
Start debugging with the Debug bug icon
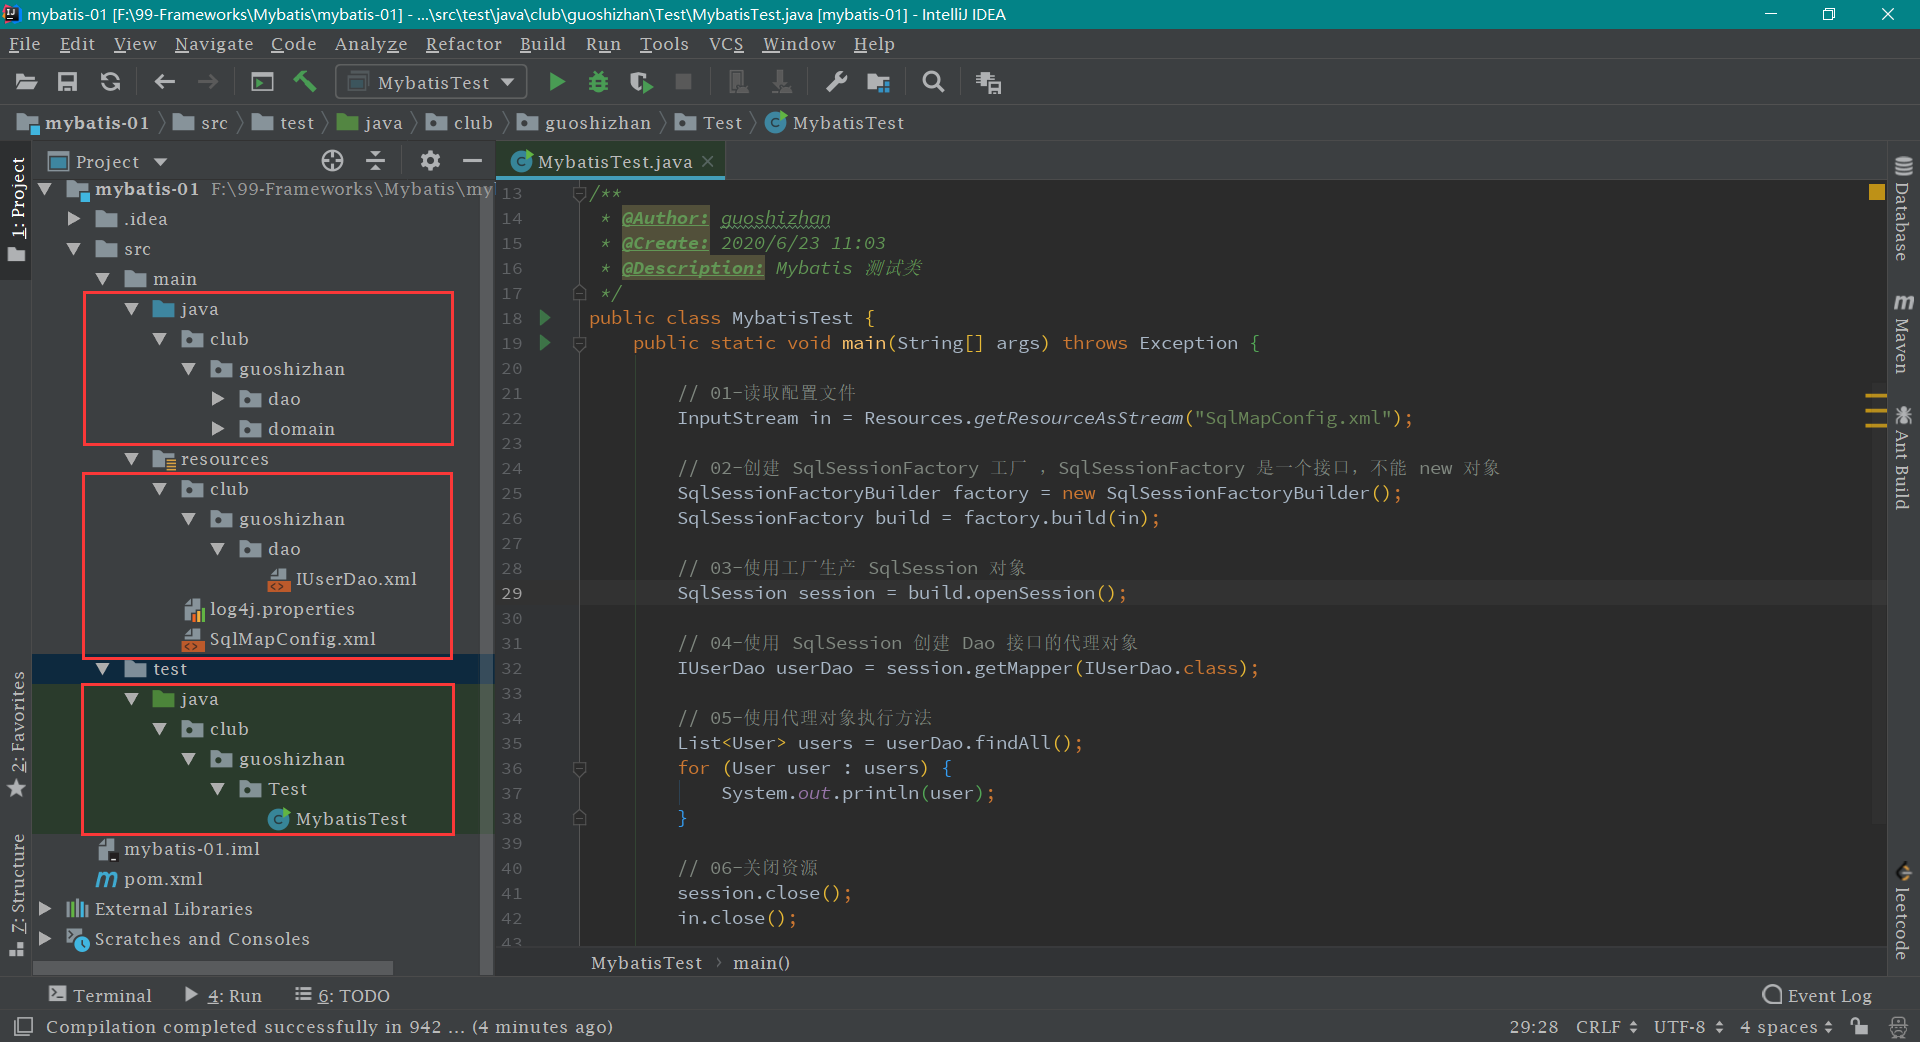tap(598, 82)
